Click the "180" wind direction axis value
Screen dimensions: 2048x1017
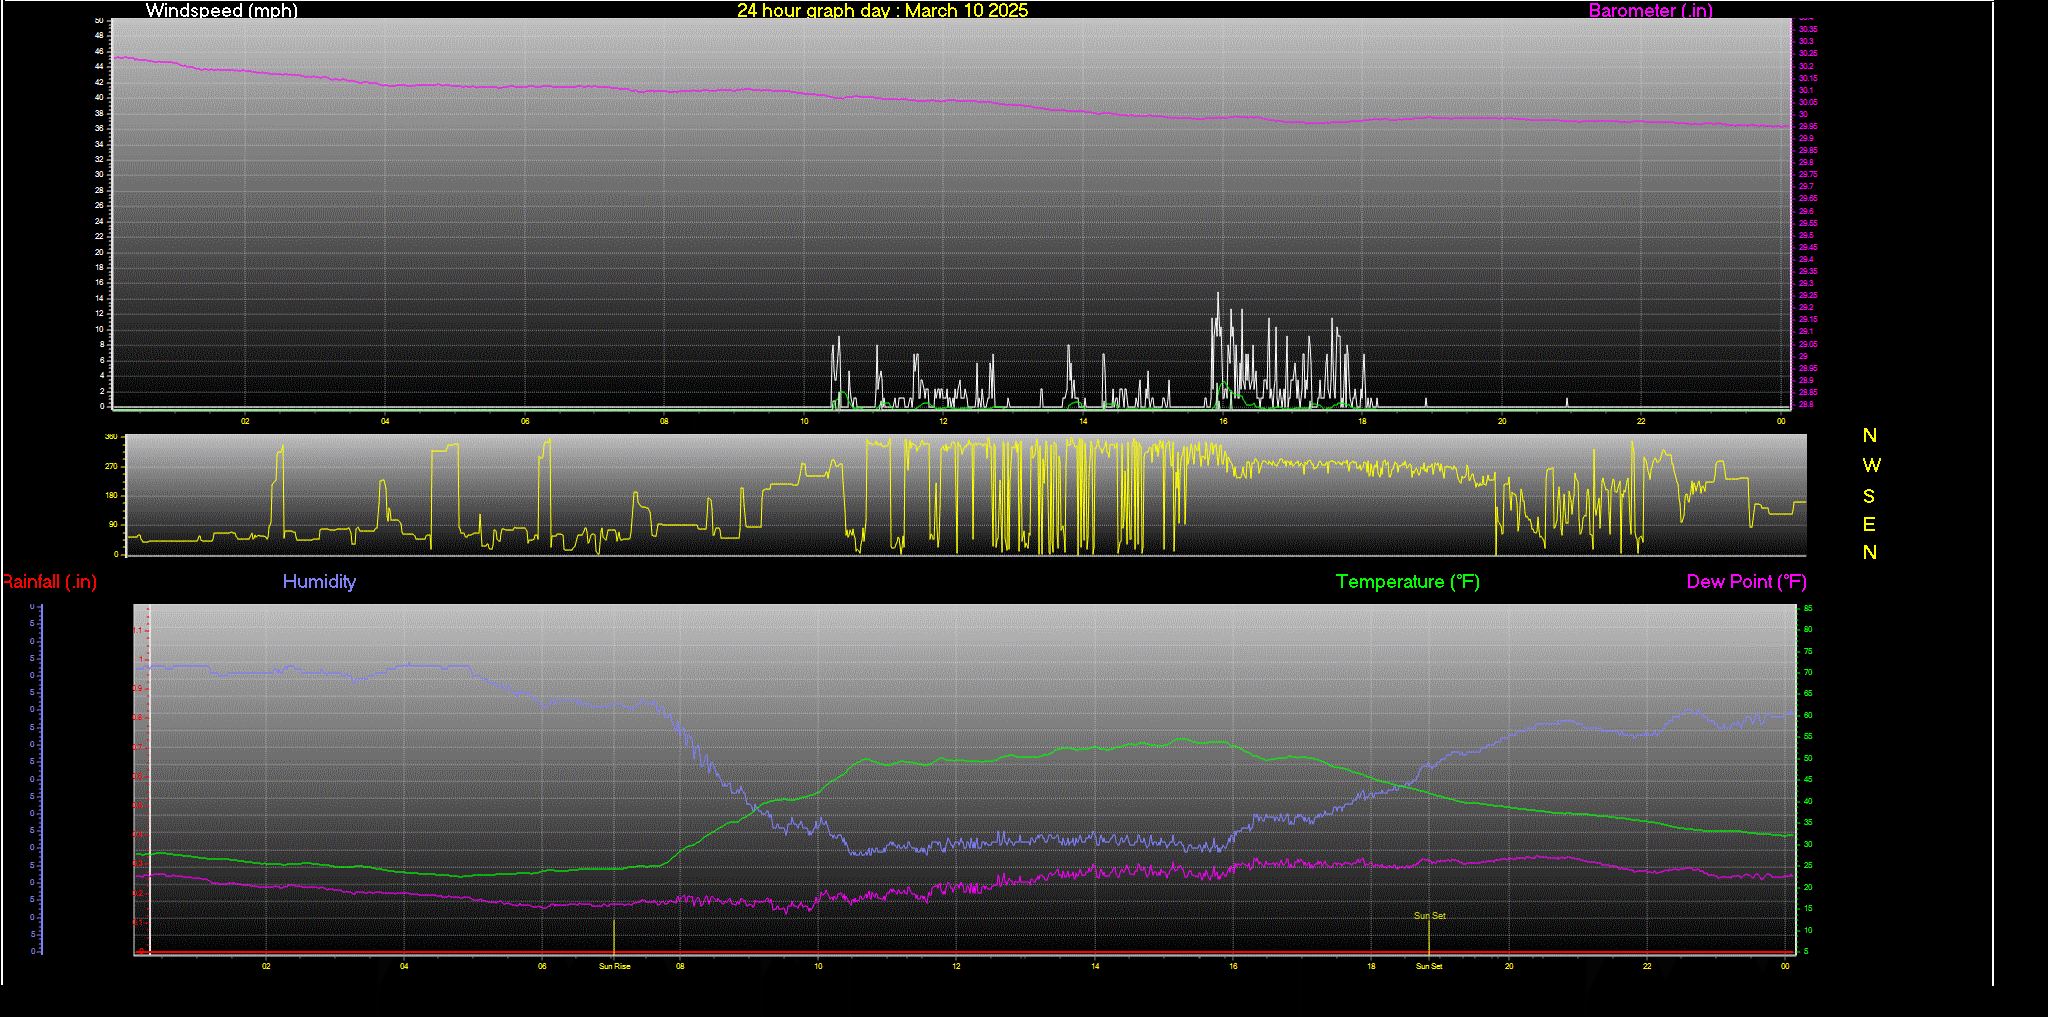(111, 496)
